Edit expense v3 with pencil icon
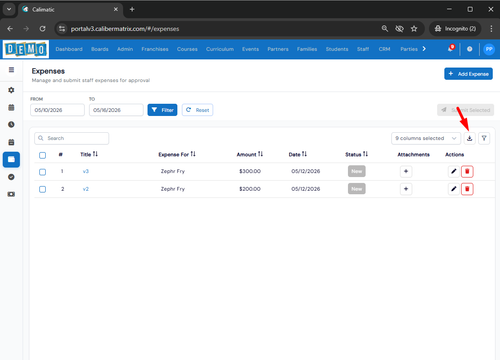The width and height of the screenshot is (500, 360). click(x=453, y=171)
